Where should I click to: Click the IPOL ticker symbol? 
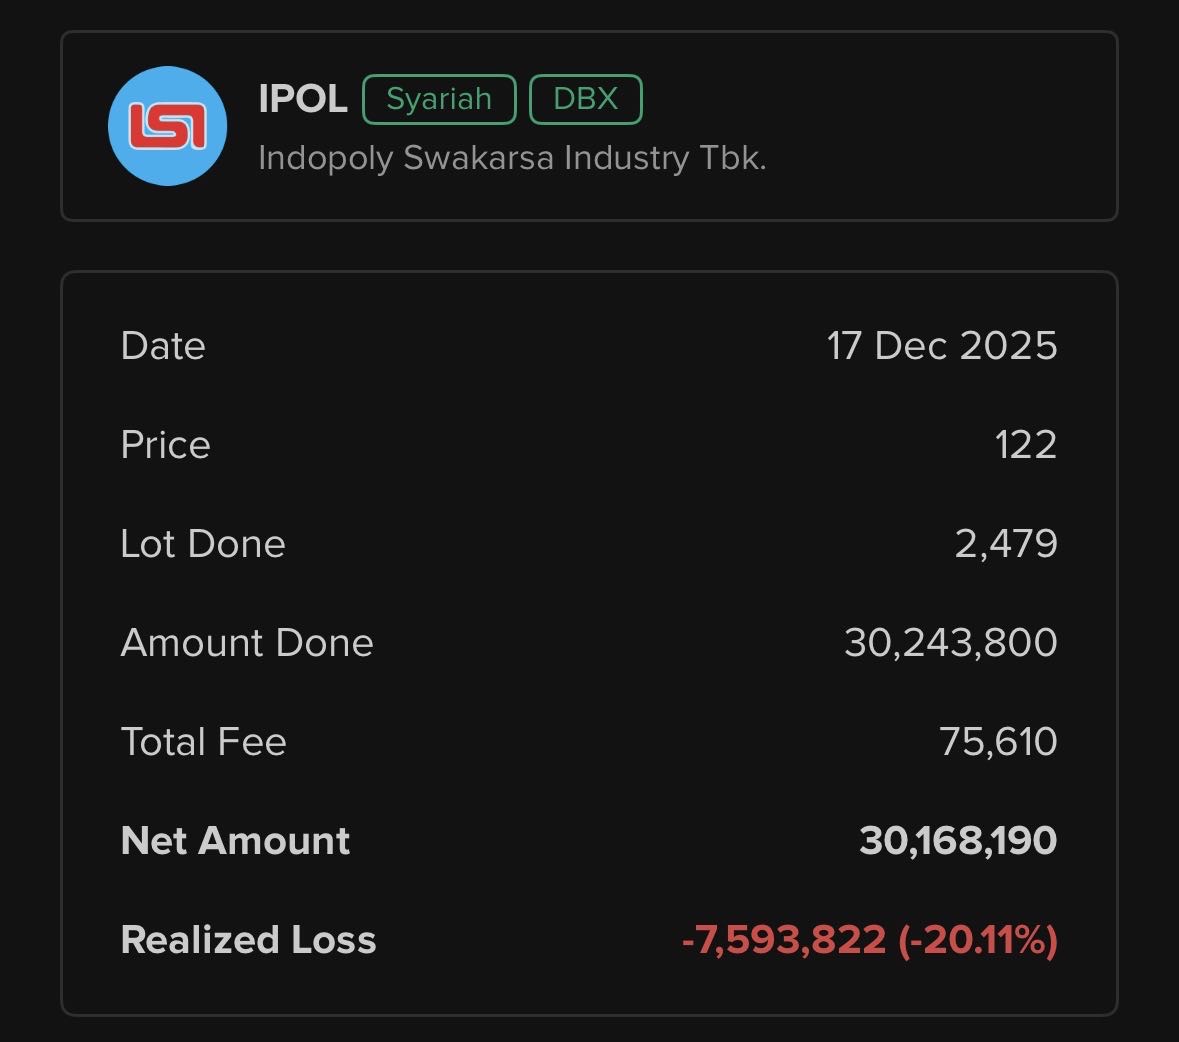[302, 99]
